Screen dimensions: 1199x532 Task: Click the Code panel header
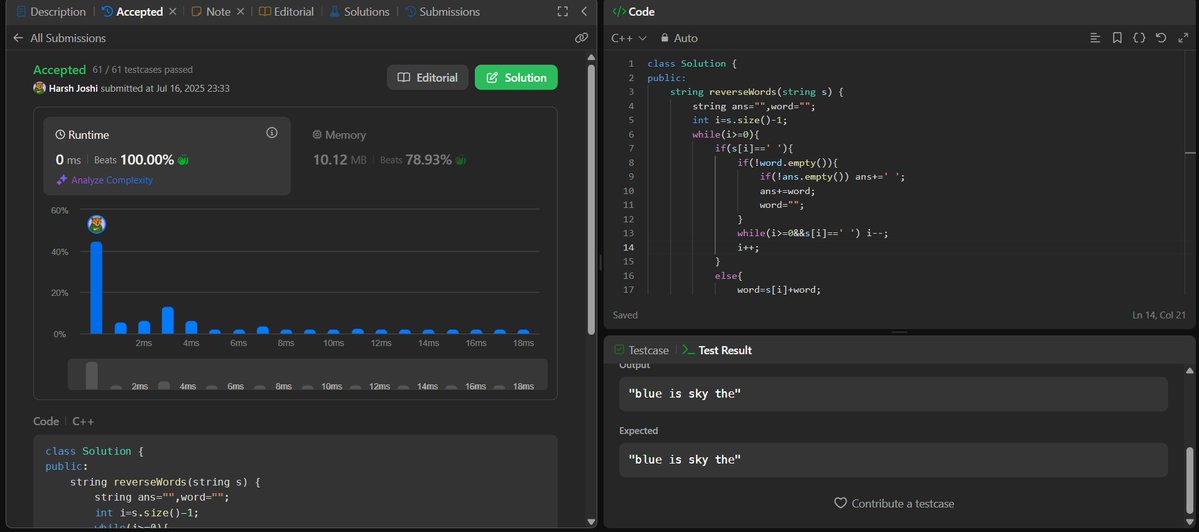[x=632, y=11]
